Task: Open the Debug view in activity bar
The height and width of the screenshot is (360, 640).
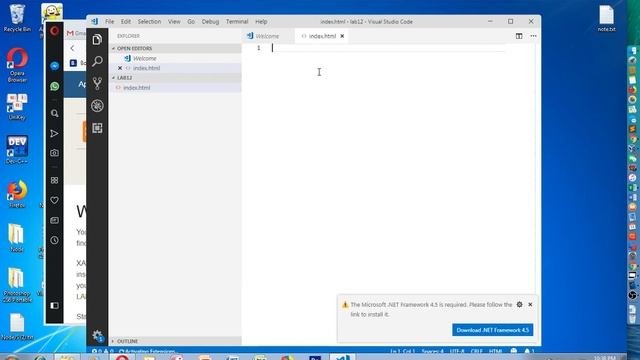Action: coord(97,106)
